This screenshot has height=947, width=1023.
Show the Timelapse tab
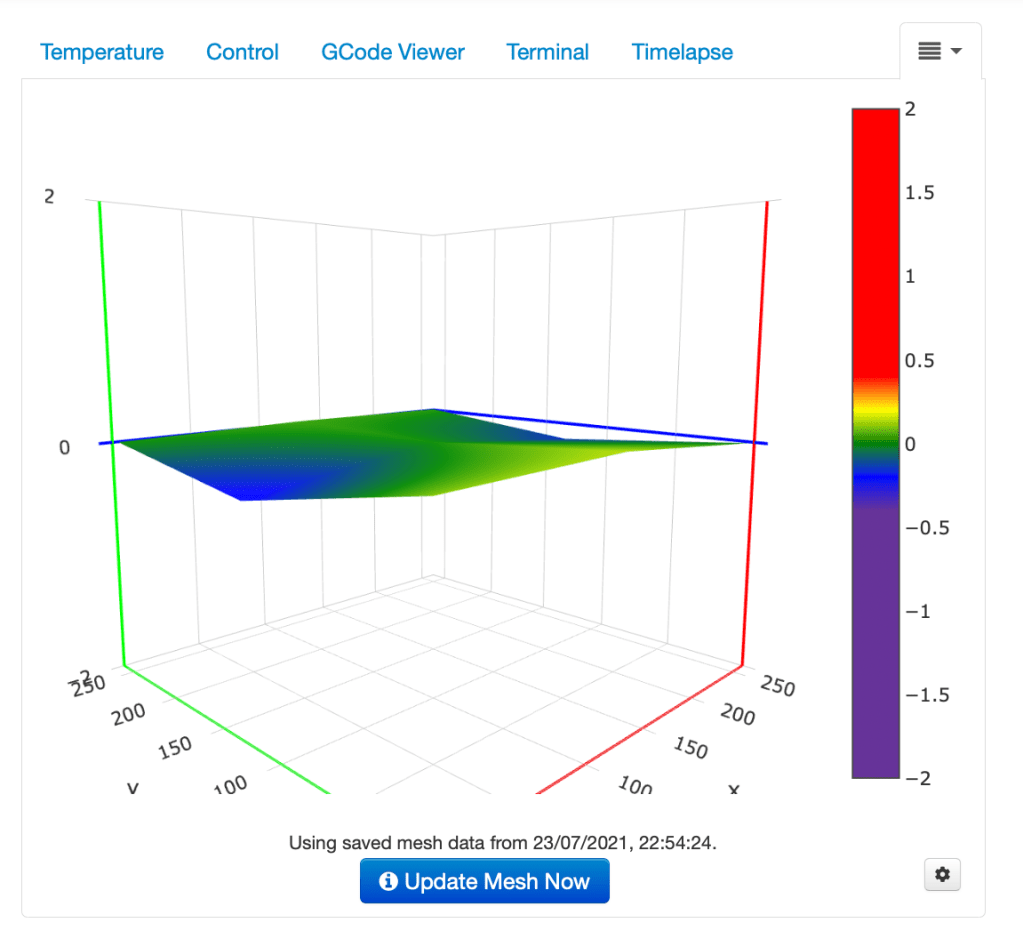pos(682,52)
